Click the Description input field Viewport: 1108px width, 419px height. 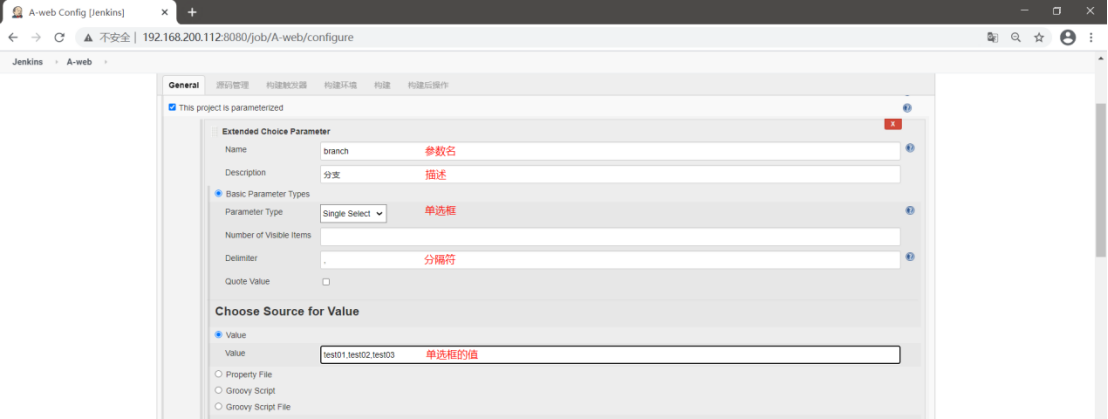pos(610,175)
